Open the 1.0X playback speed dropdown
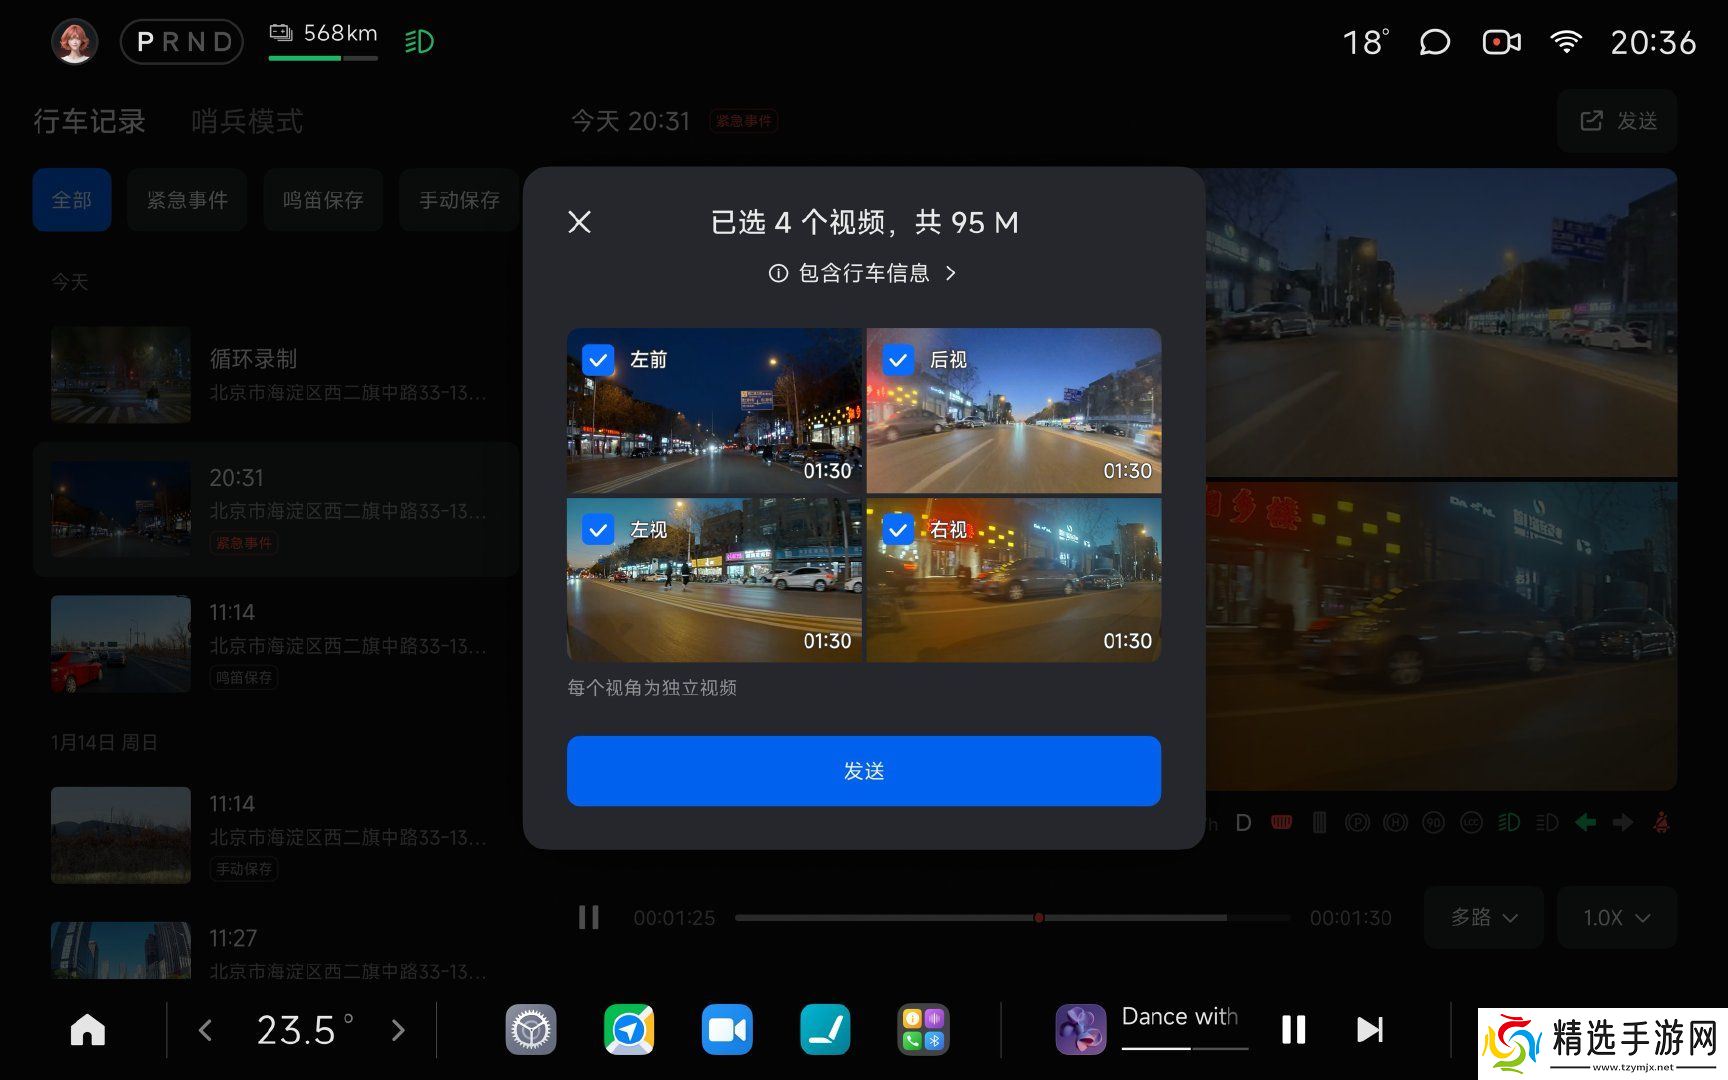The width and height of the screenshot is (1728, 1080). point(1616,917)
